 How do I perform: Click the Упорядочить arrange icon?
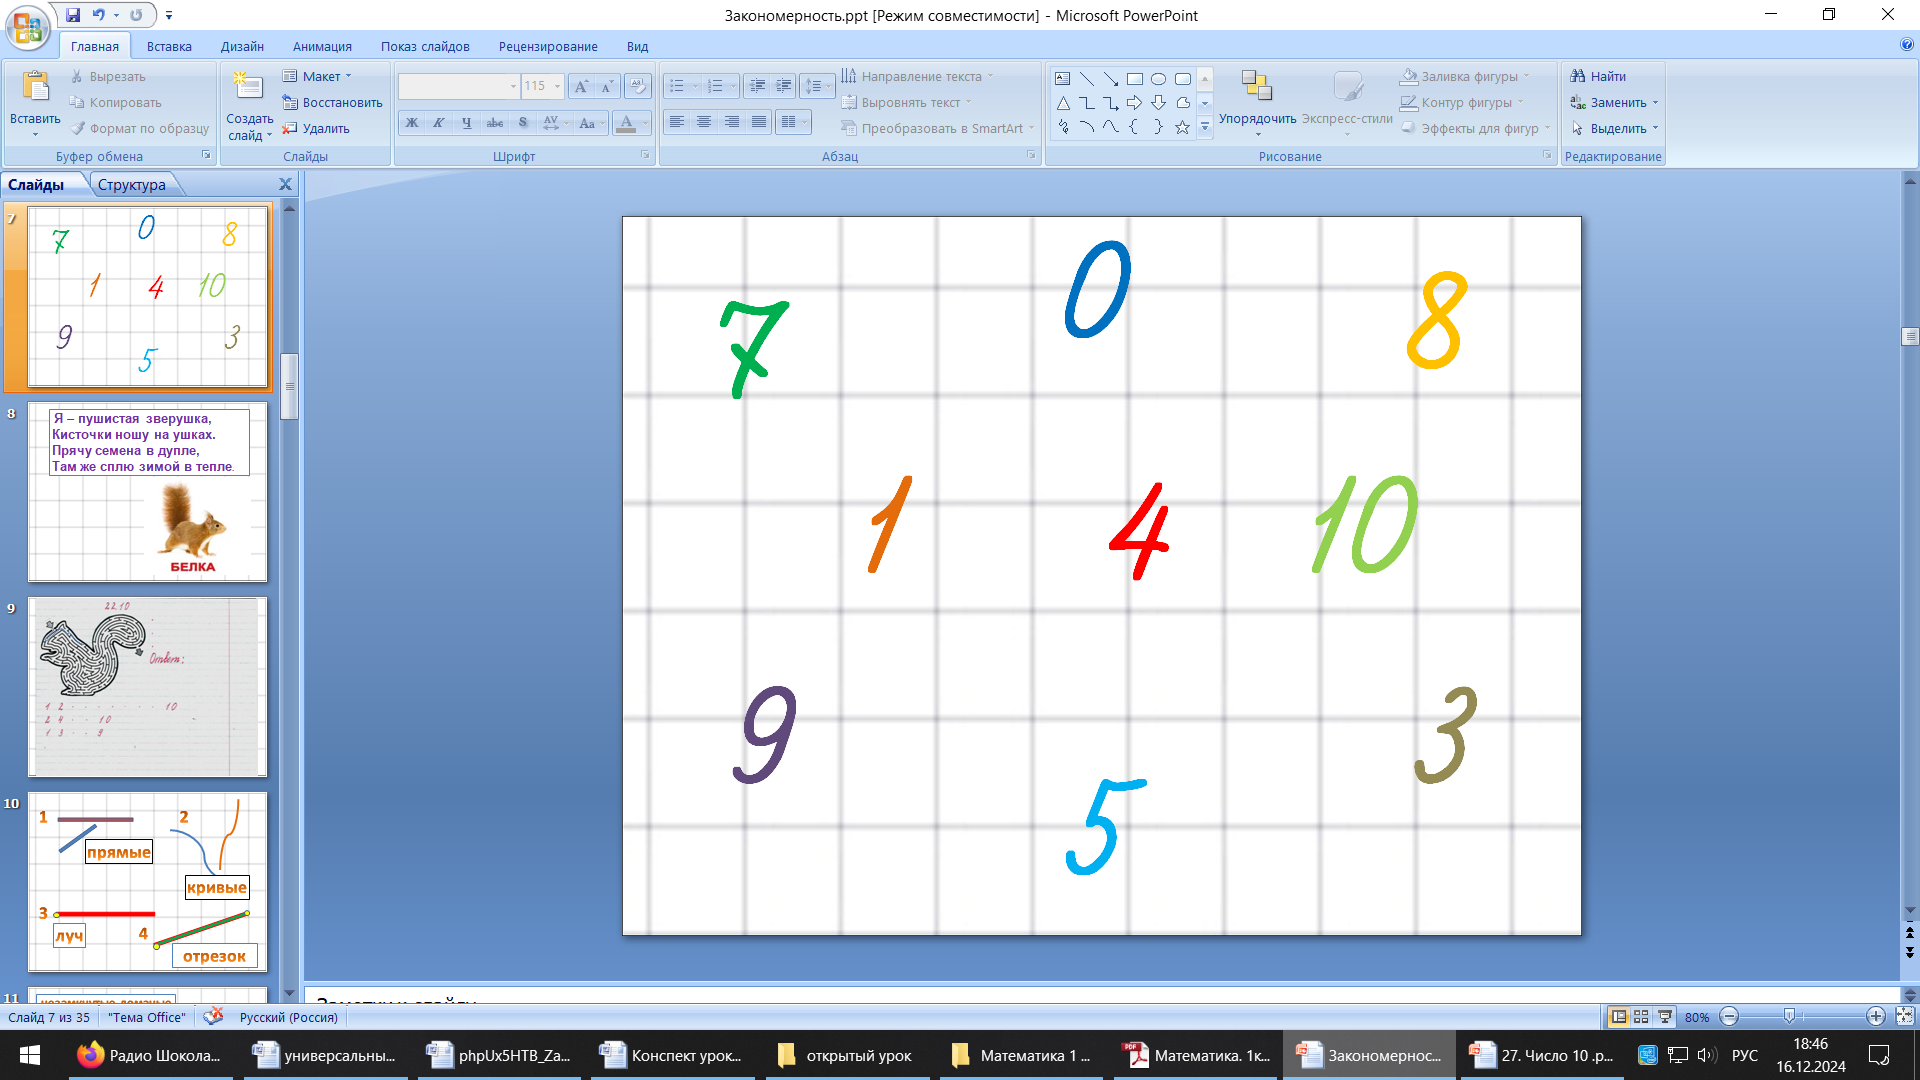click(x=1256, y=88)
